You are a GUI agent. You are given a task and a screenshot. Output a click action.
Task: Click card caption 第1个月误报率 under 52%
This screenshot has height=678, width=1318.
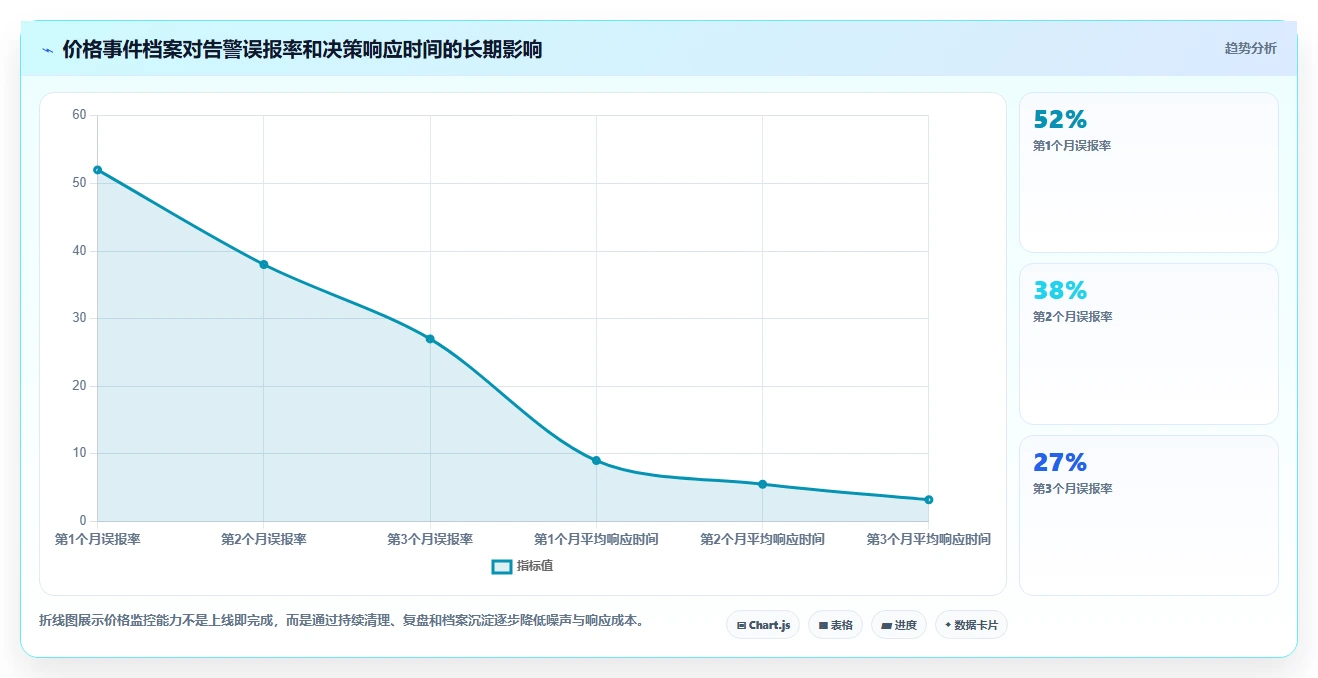pyautogui.click(x=1072, y=146)
